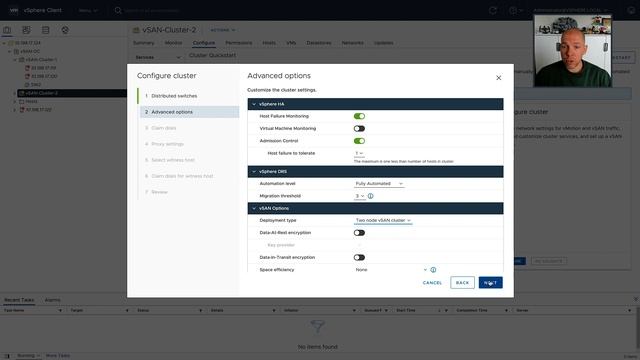Viewport: 640px width, 360px height.
Task: Select vSAN-Cluster-1 in inventory tree
Action: (41, 60)
